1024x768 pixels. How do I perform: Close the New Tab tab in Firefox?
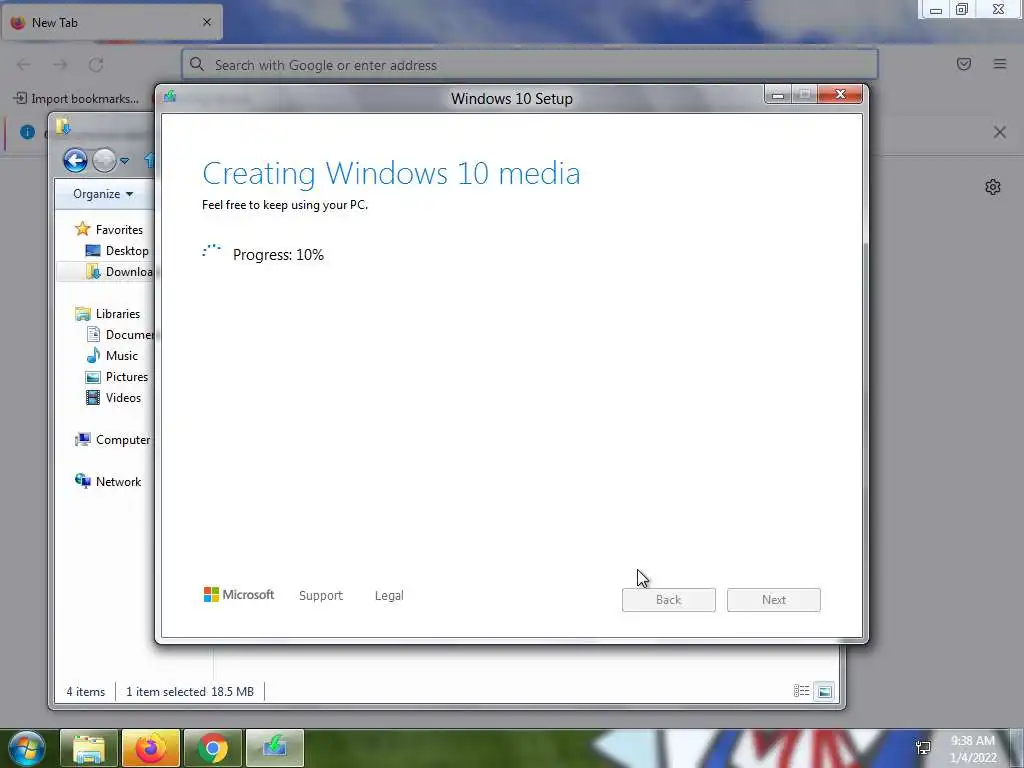pos(206,22)
